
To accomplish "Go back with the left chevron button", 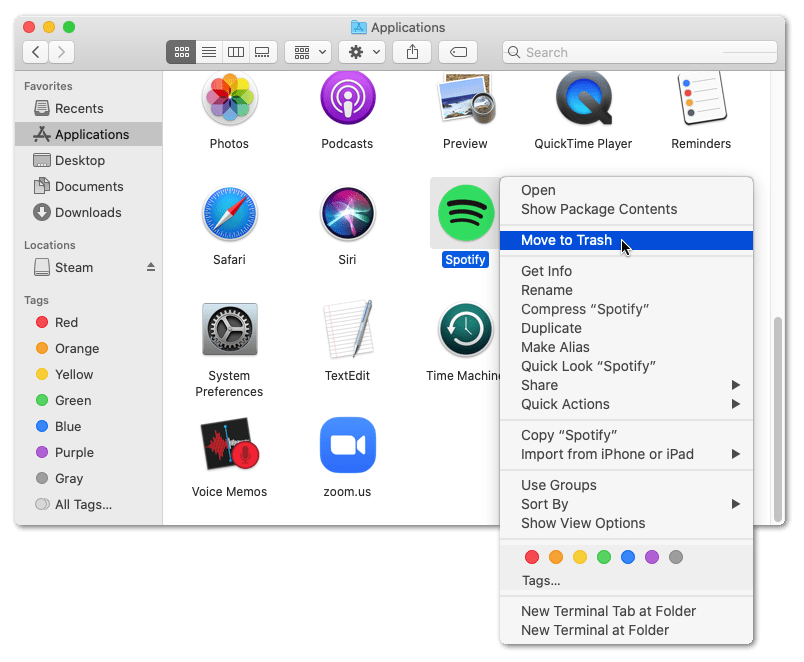I will (36, 52).
